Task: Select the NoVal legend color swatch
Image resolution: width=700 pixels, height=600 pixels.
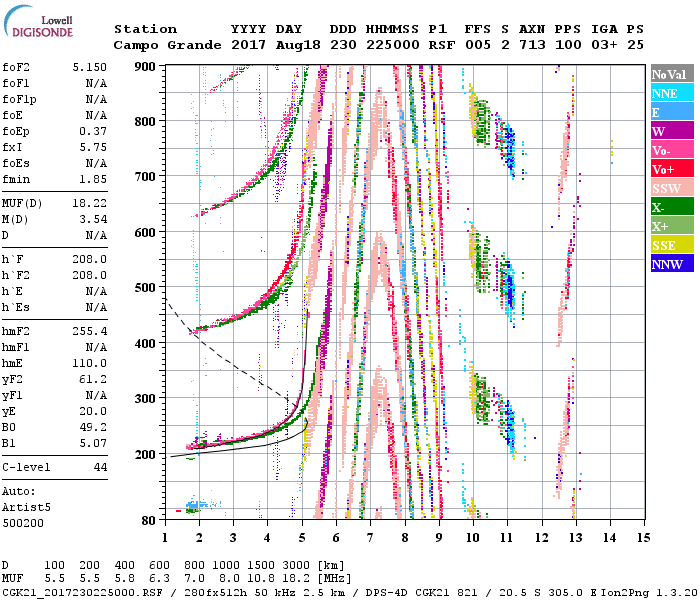Action: point(672,74)
